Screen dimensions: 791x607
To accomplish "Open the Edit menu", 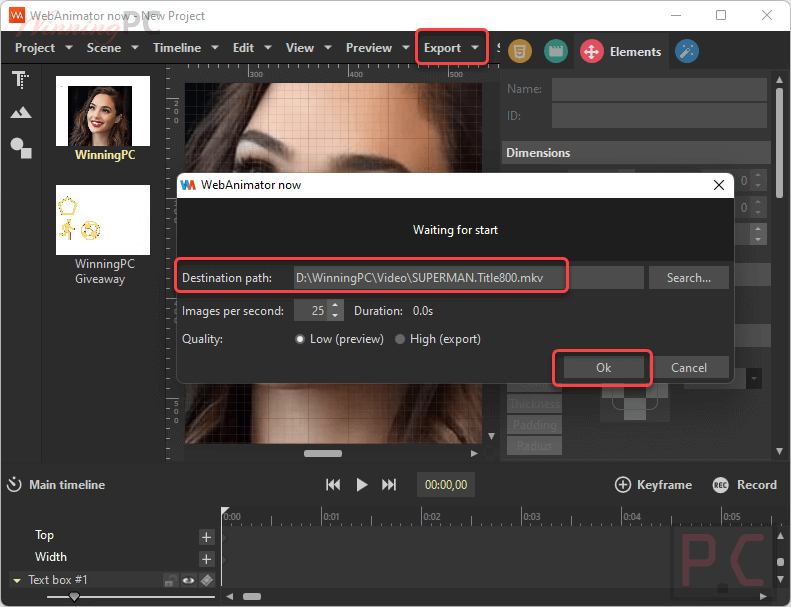I will [243, 48].
